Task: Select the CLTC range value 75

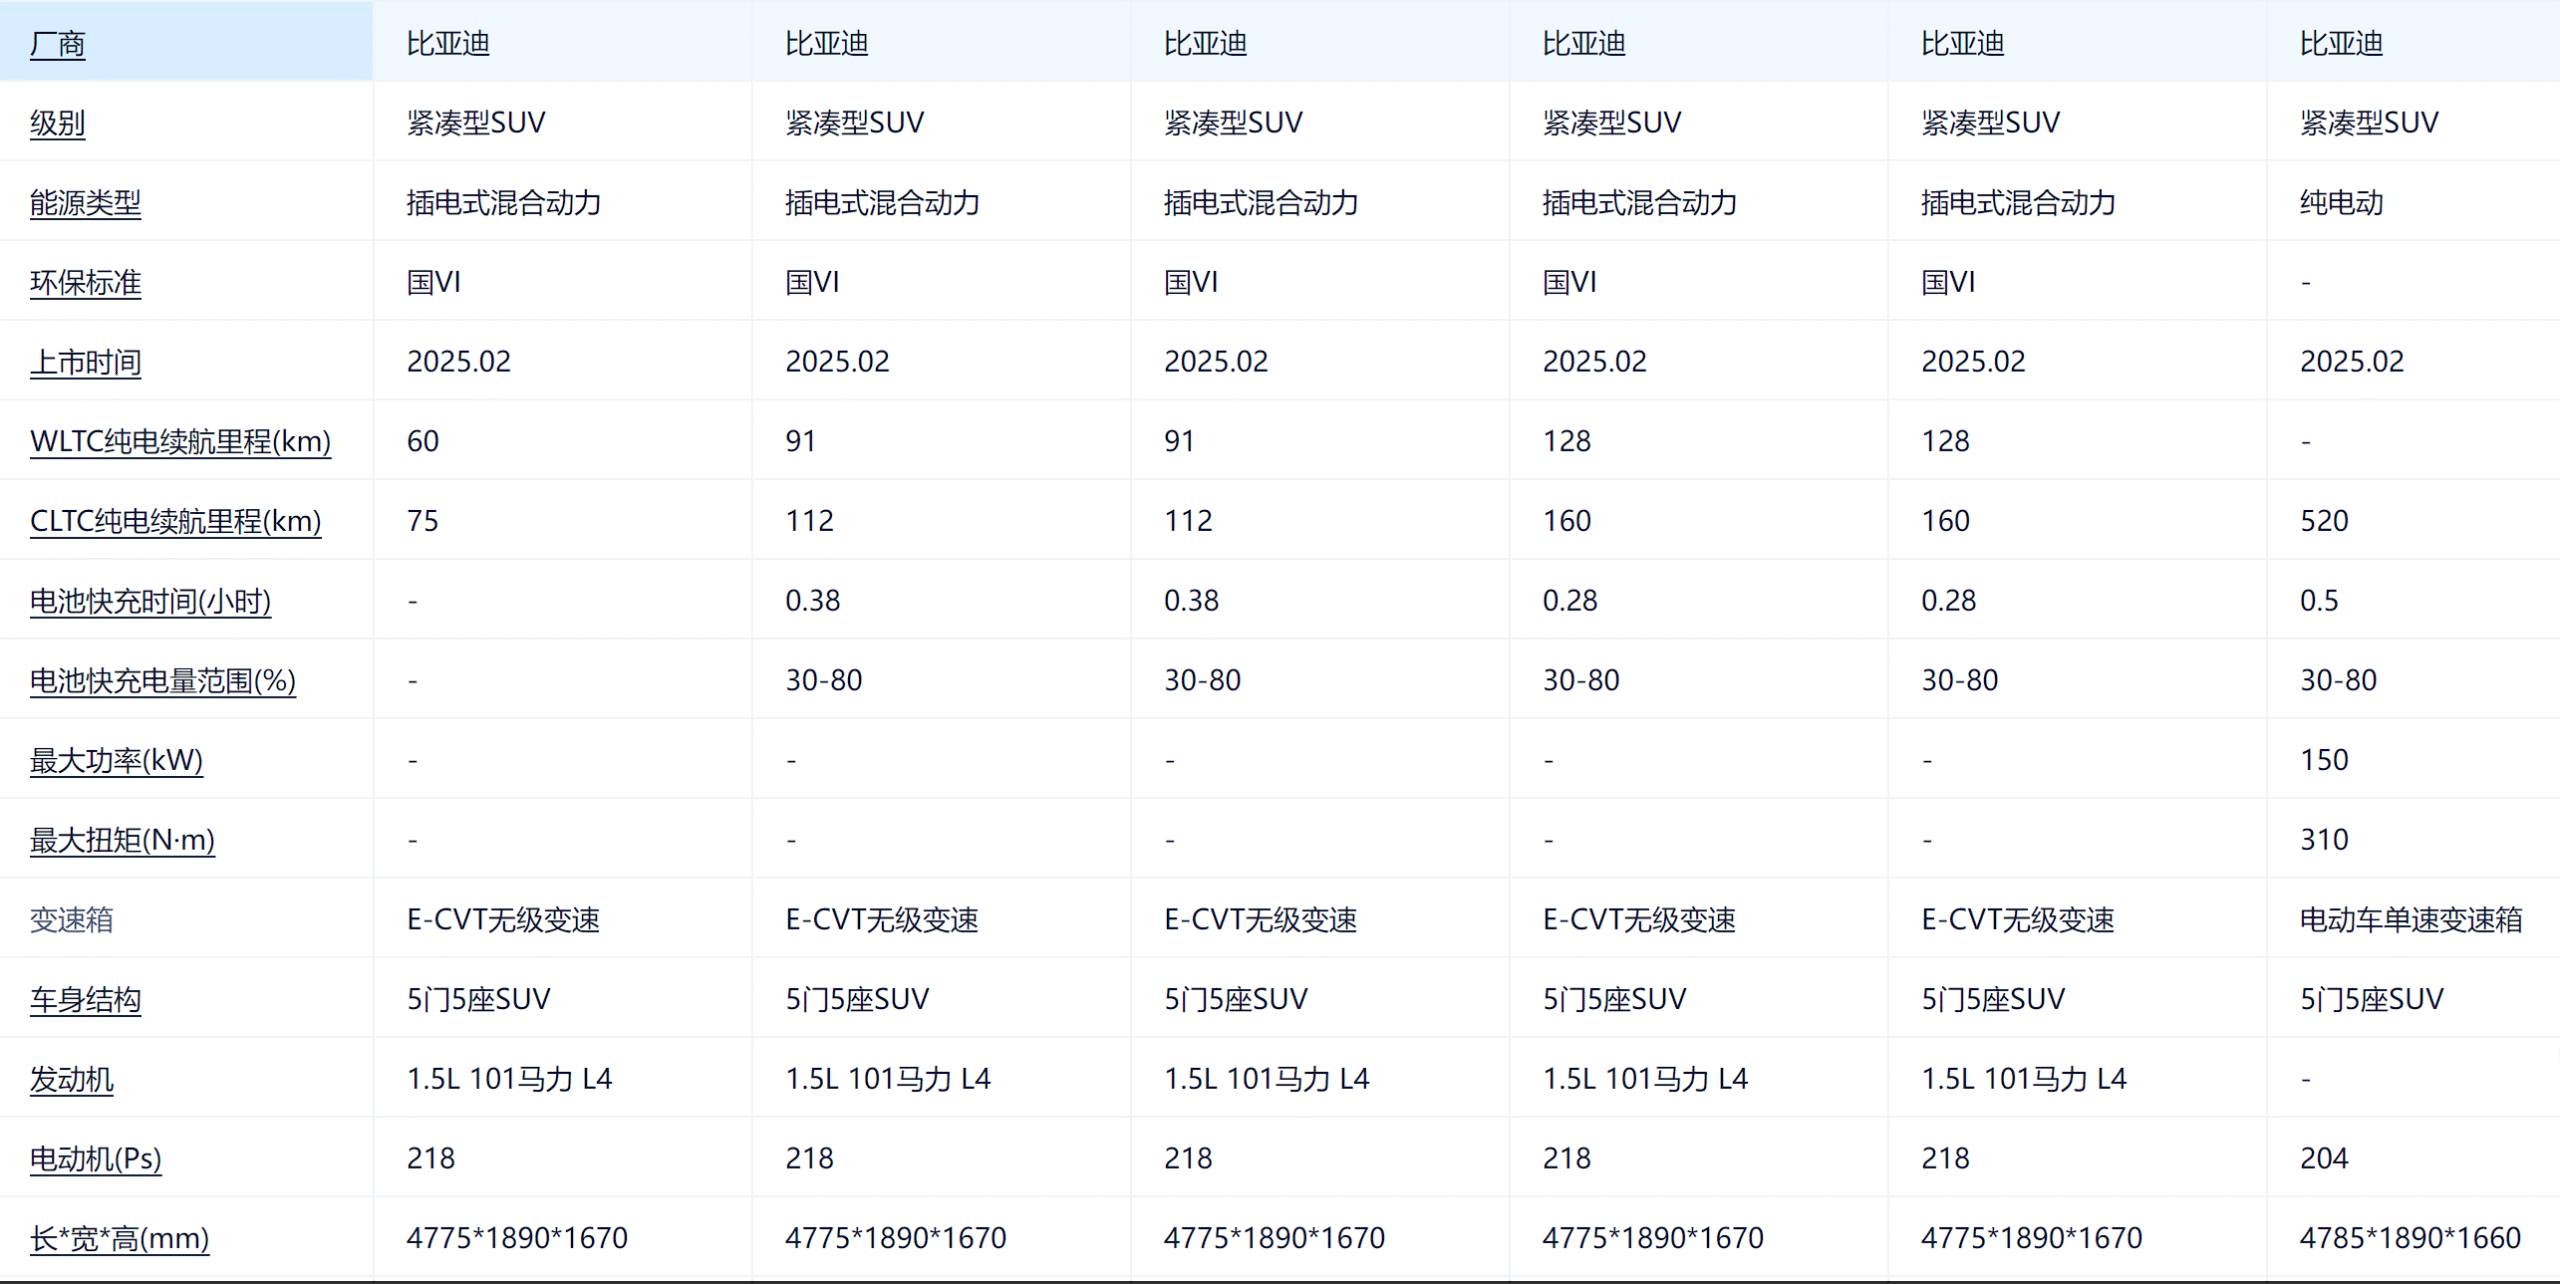Action: tap(423, 522)
